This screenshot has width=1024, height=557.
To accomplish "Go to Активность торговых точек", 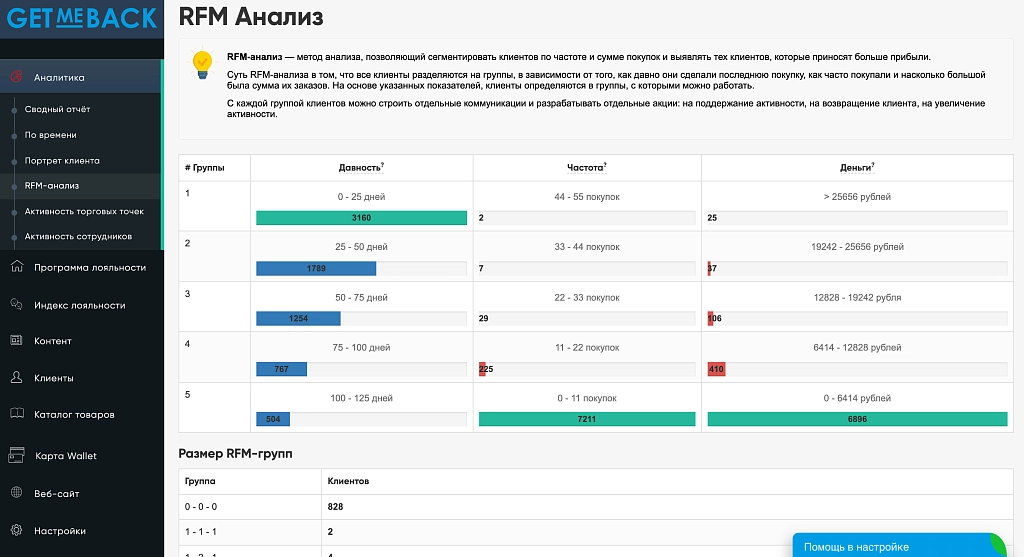I will point(84,211).
